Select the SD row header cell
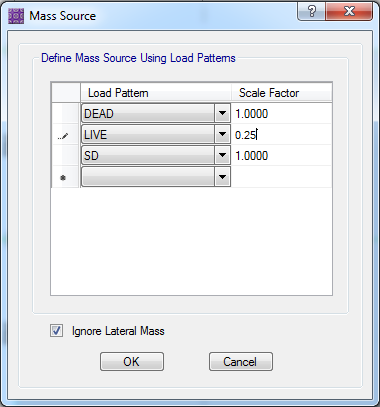The width and height of the screenshot is (380, 407). (x=65, y=156)
